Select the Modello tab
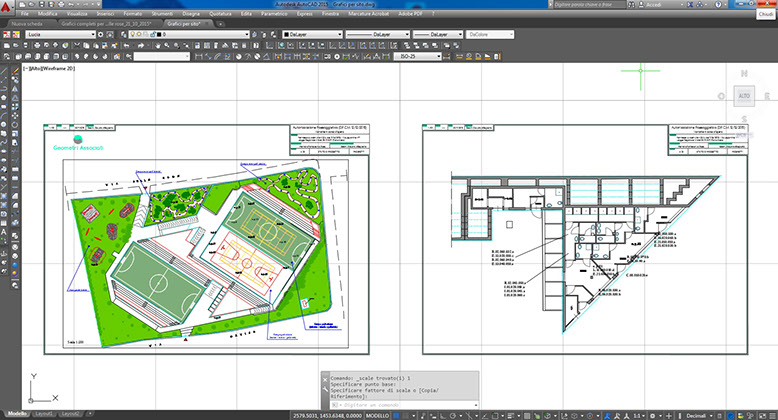 pos(16,413)
